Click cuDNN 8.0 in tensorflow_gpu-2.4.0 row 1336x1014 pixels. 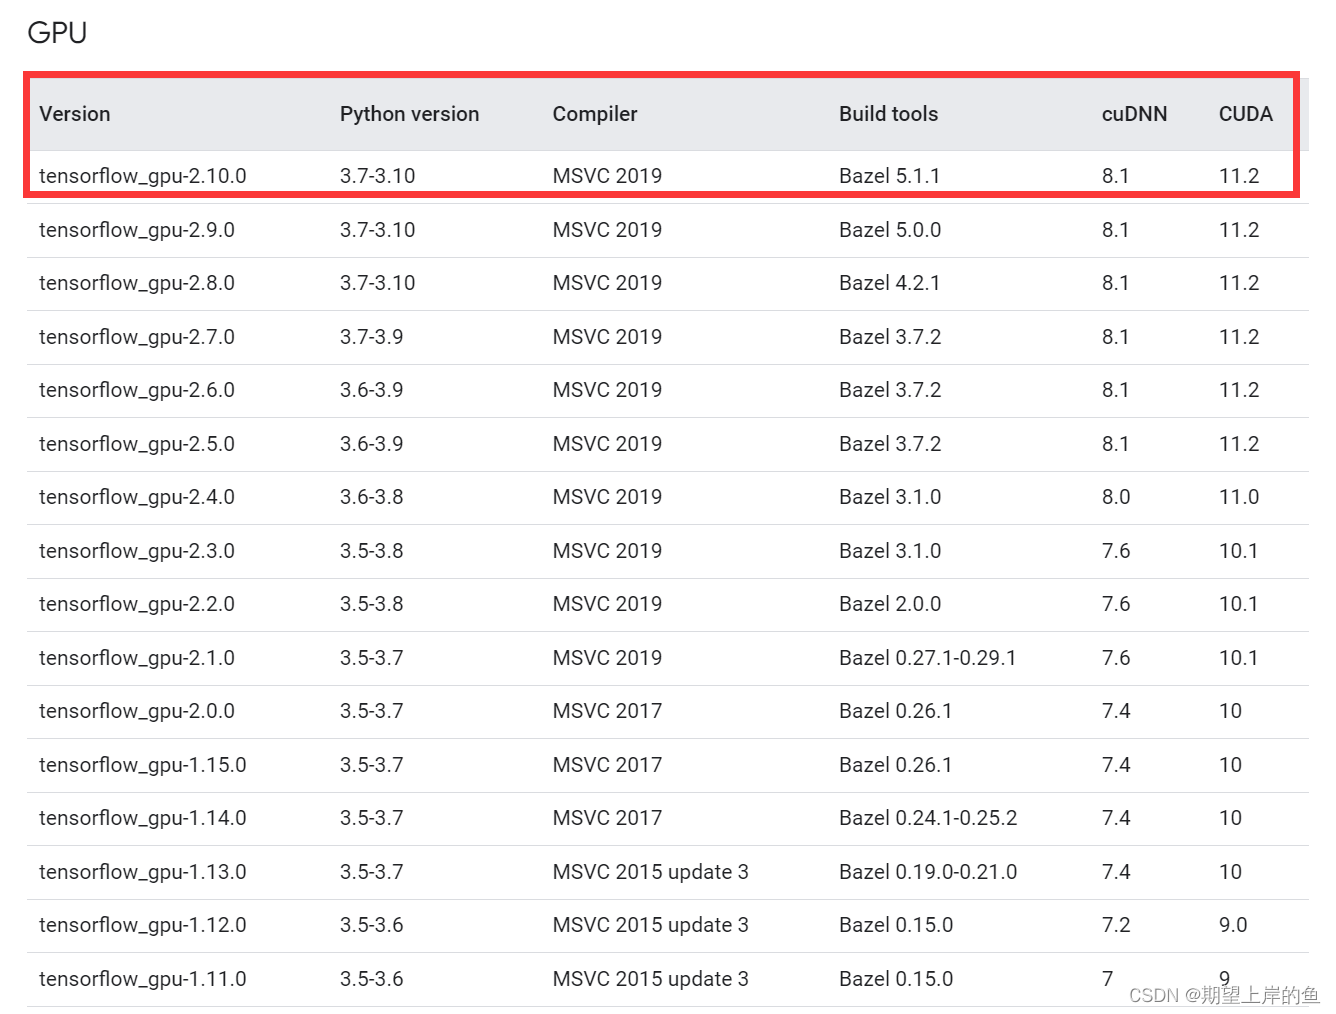[1116, 497]
